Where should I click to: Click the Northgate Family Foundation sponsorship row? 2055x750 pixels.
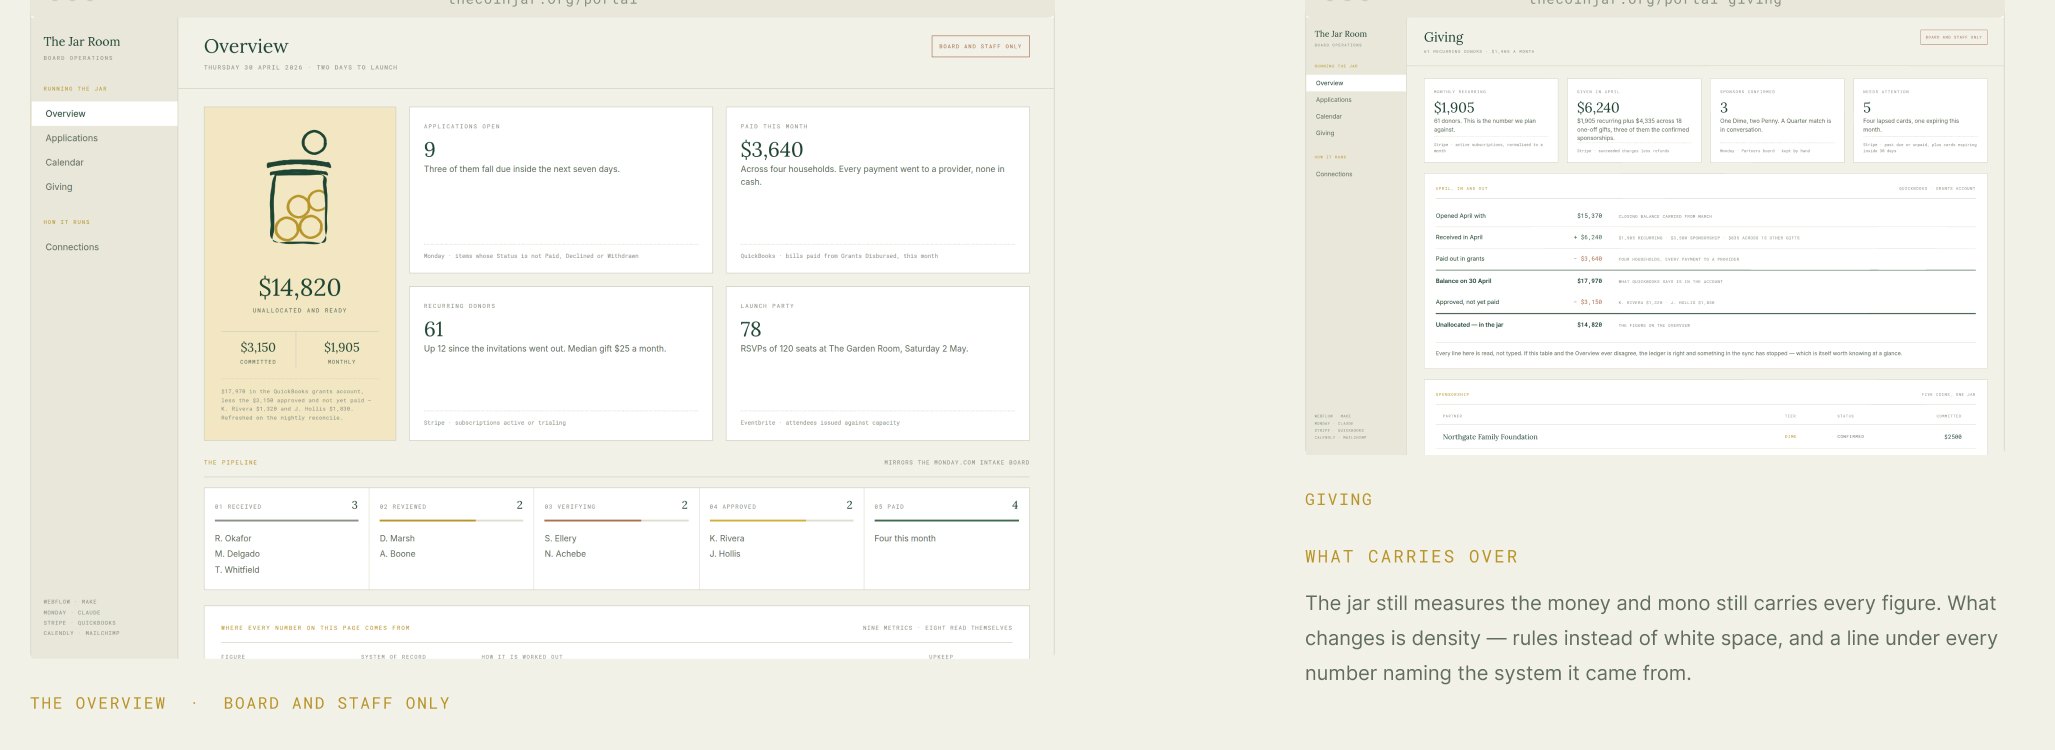click(x=1705, y=437)
